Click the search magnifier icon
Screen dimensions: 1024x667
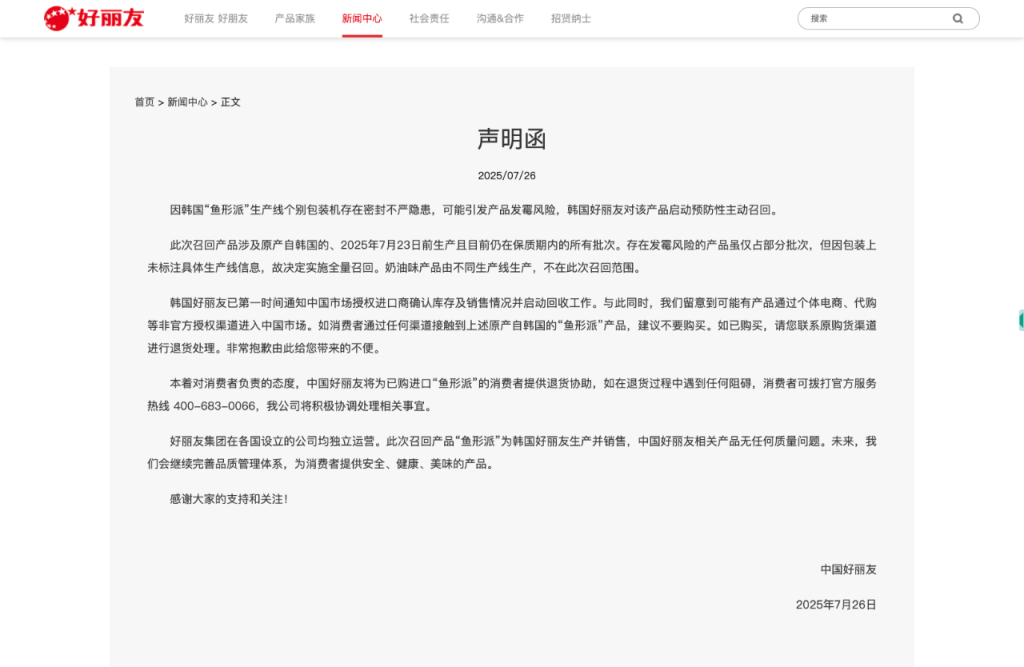click(957, 18)
